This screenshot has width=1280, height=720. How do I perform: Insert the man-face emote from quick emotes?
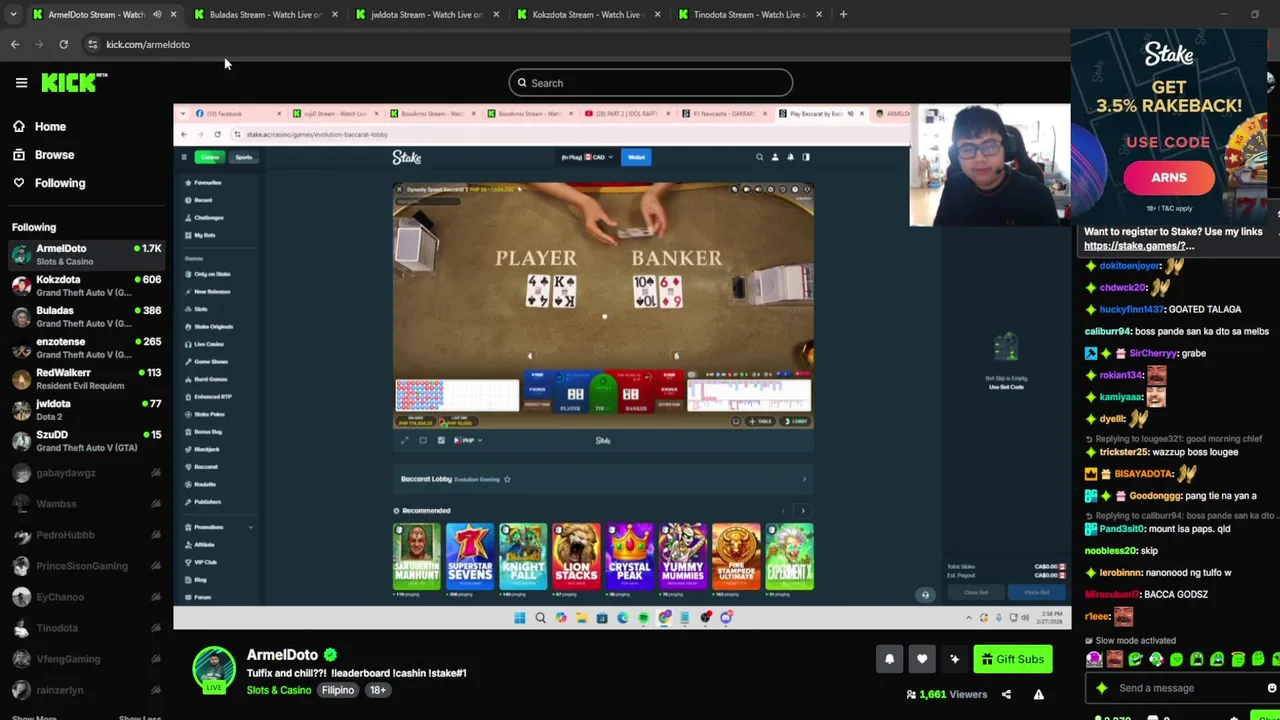[x=1115, y=659]
